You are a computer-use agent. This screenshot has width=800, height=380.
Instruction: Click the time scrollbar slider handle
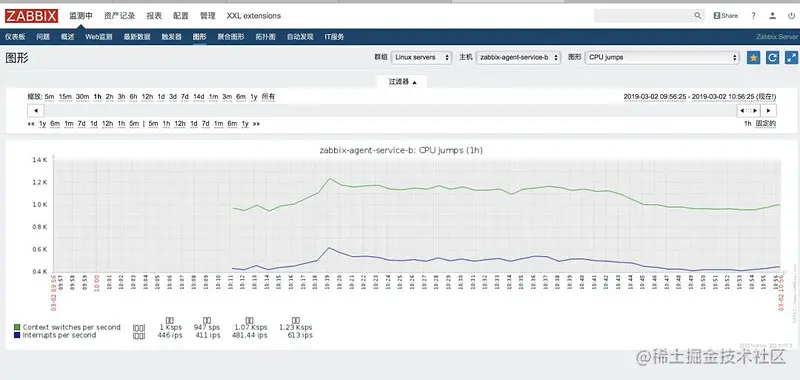tap(748, 111)
